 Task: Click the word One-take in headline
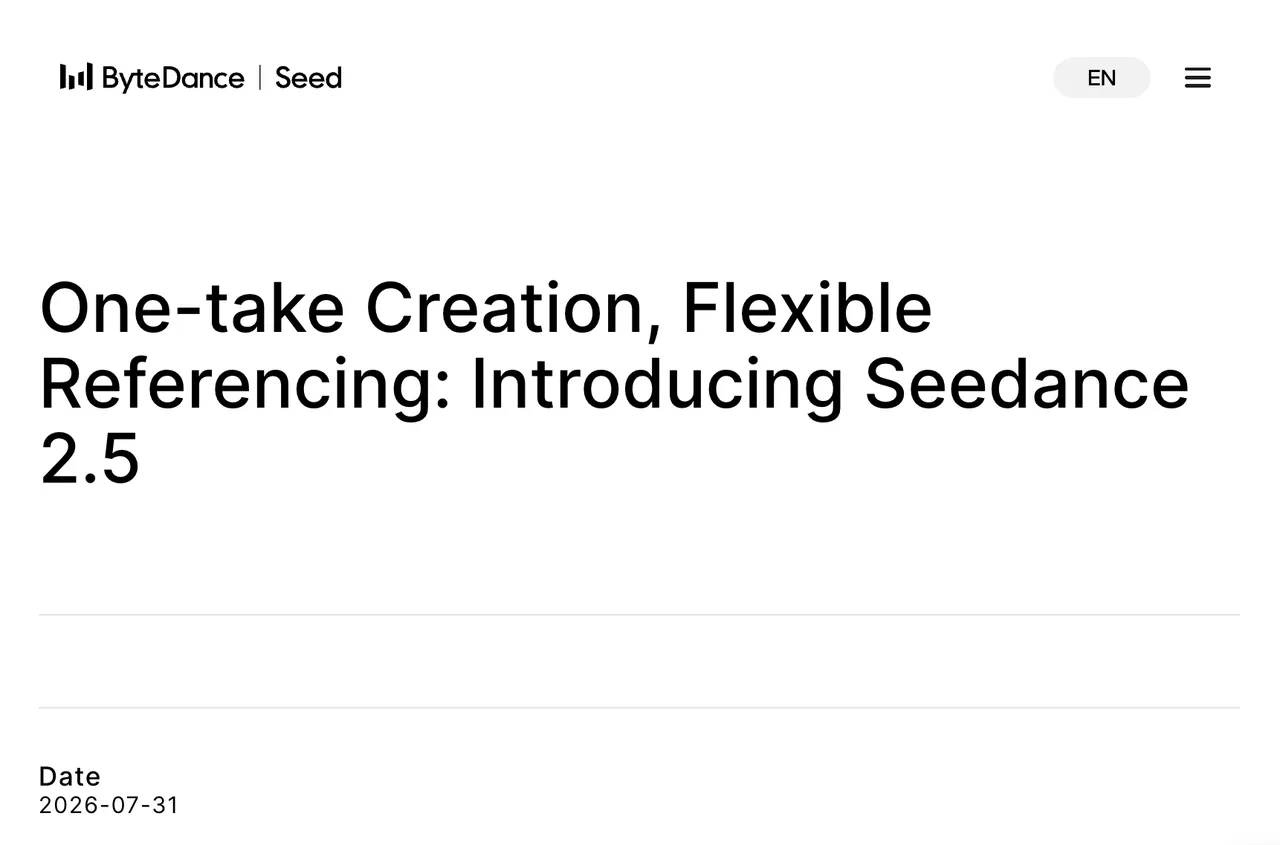coord(192,307)
